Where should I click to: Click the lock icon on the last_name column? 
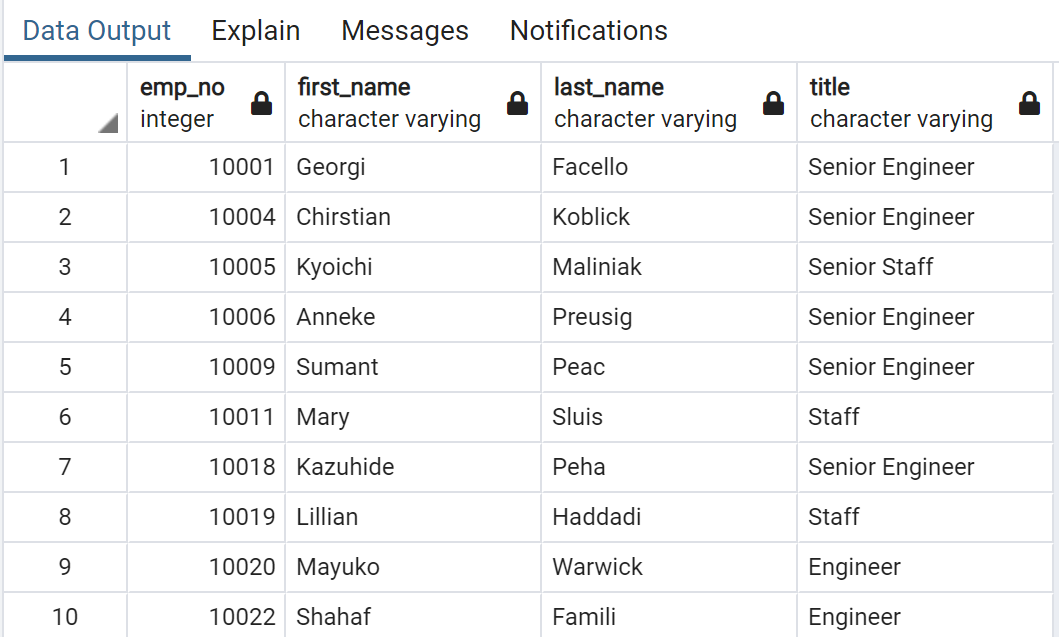pyautogui.click(x=772, y=102)
